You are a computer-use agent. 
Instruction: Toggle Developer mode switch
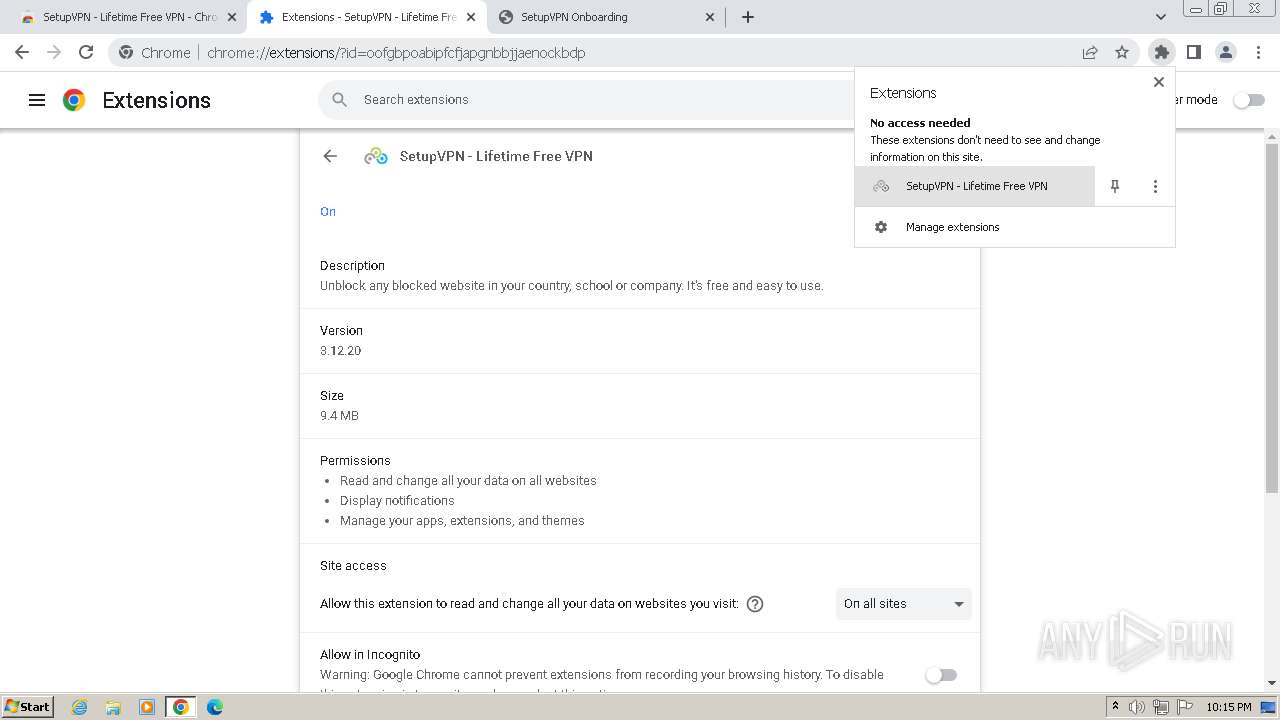click(1248, 100)
